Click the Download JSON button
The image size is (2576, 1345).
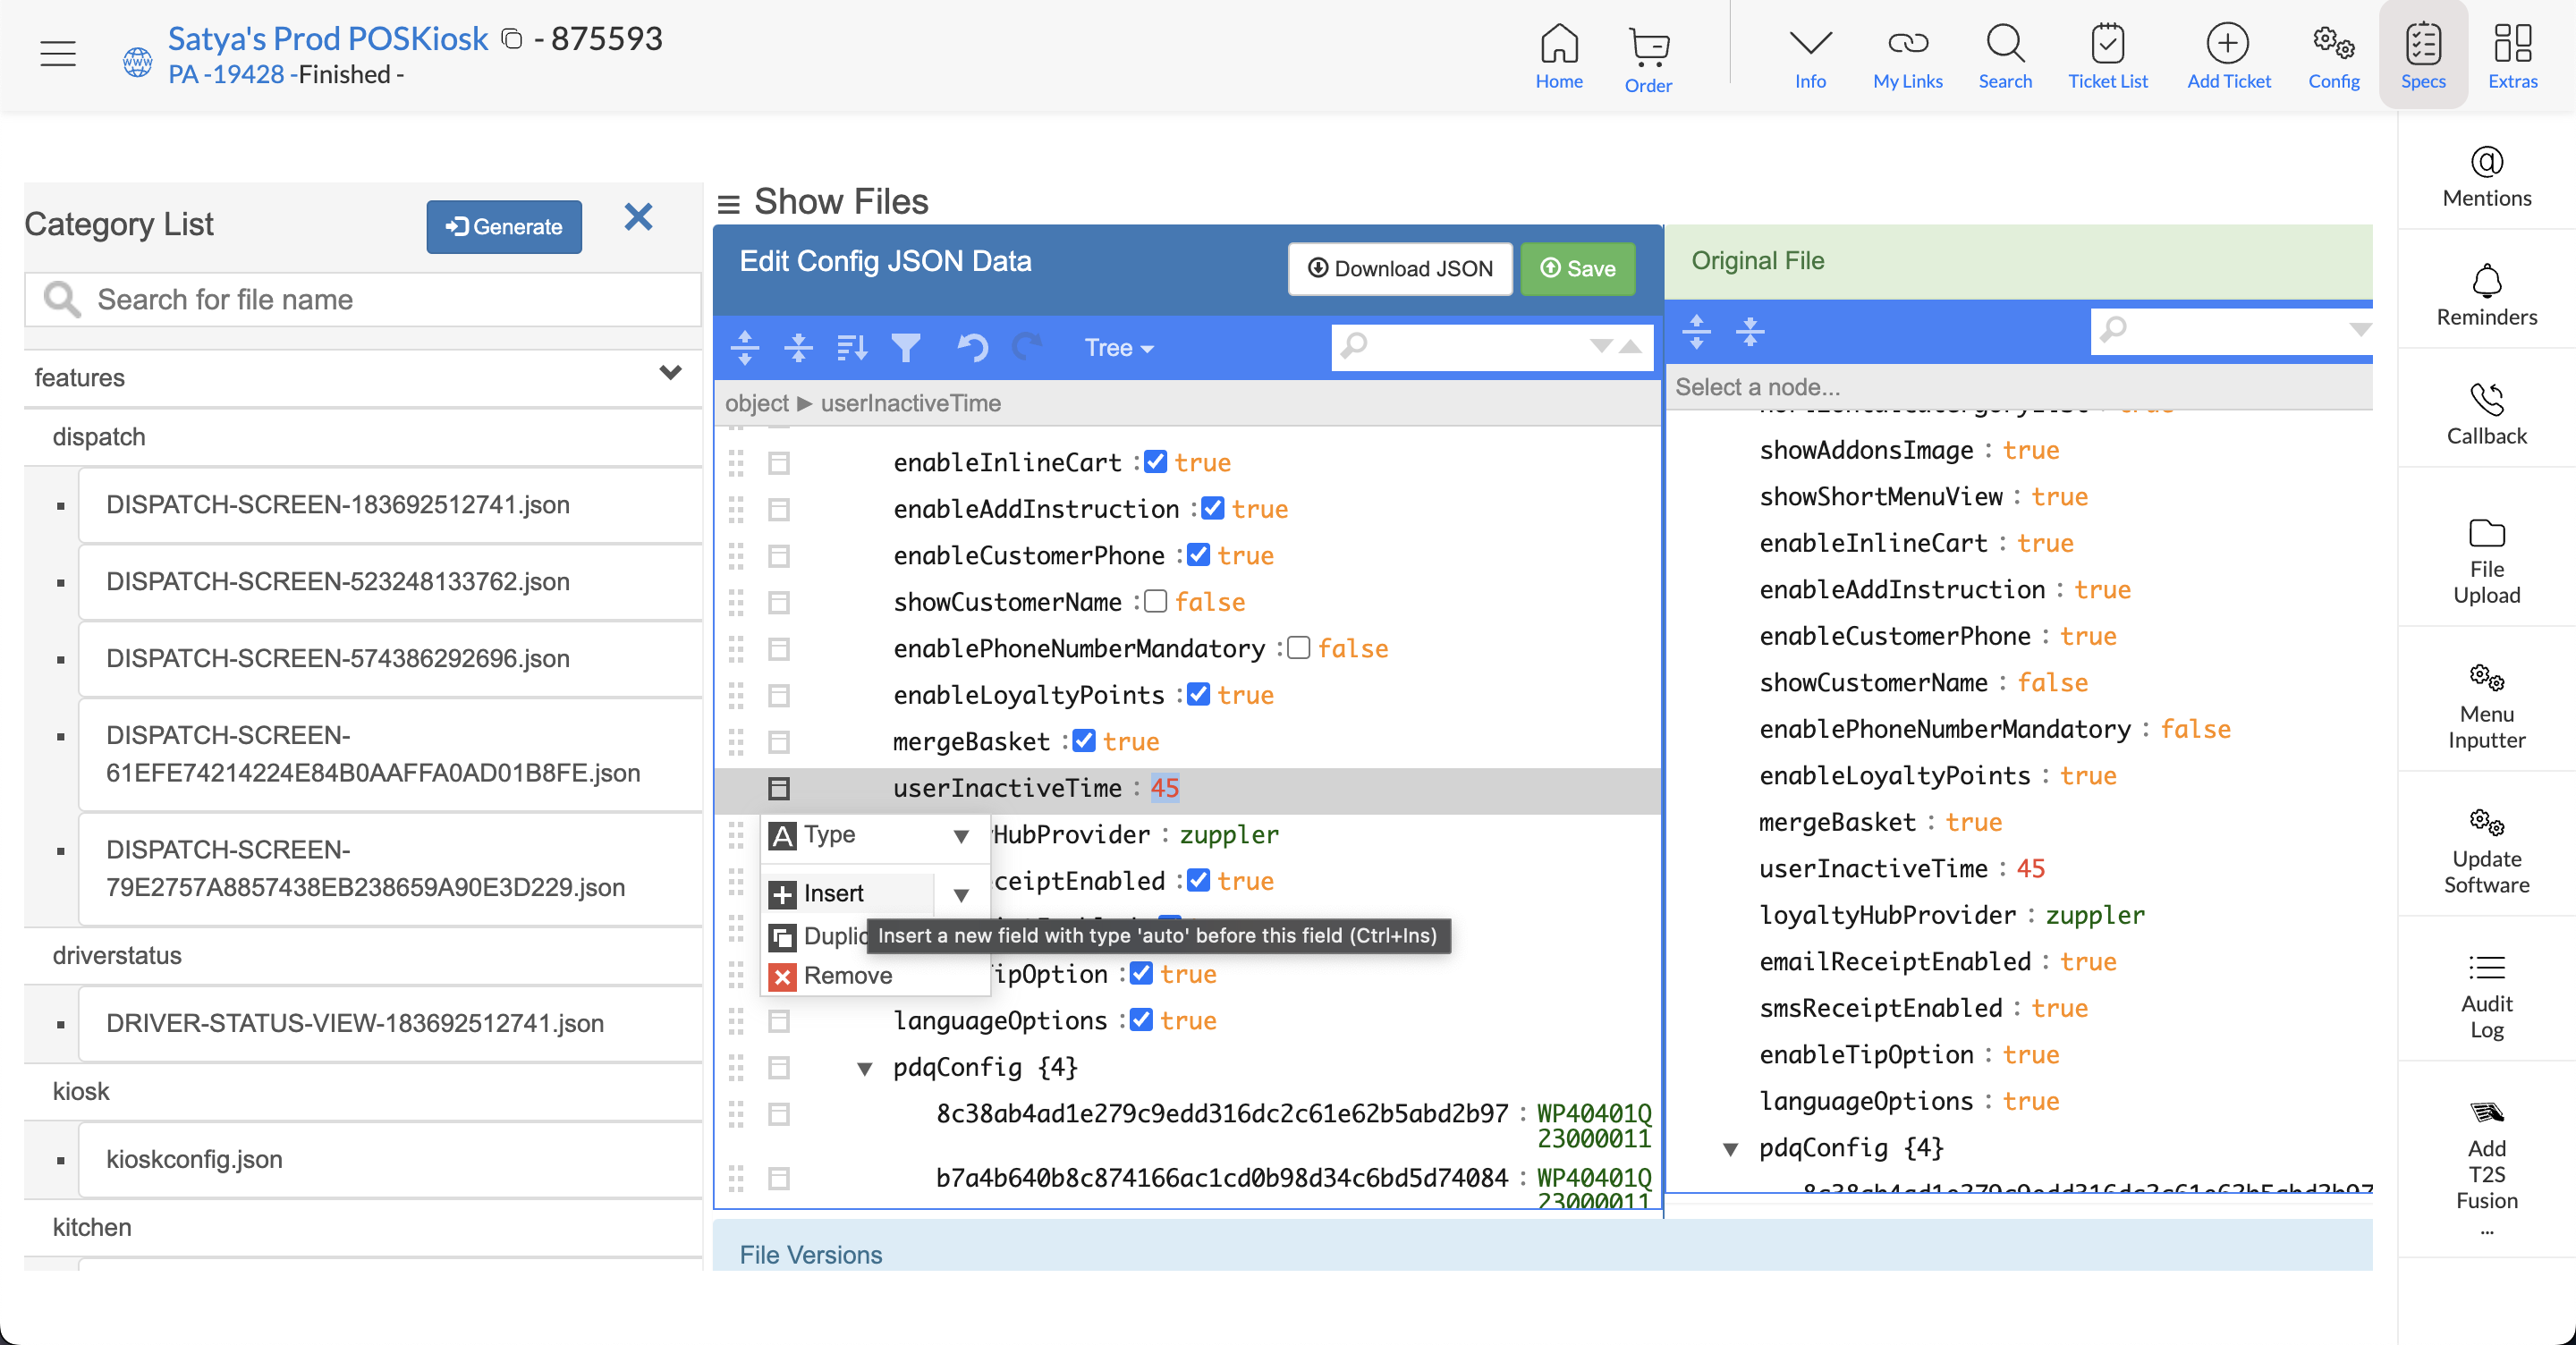tap(1400, 268)
